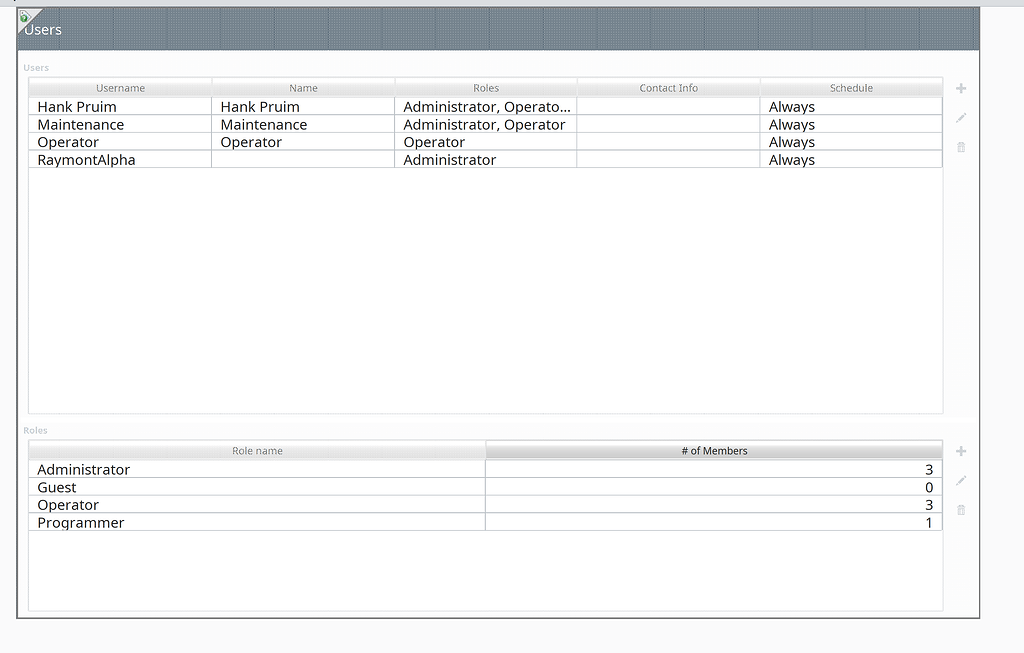Sort users by the Roles column header
Image resolution: width=1024 pixels, height=653 pixels.
(x=486, y=88)
